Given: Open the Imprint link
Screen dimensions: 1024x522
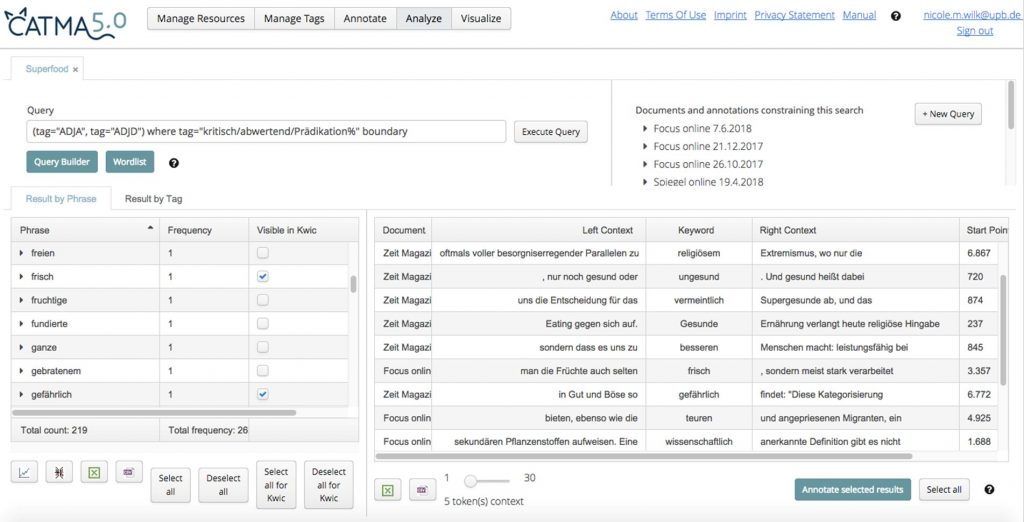Looking at the screenshot, I should [x=730, y=15].
